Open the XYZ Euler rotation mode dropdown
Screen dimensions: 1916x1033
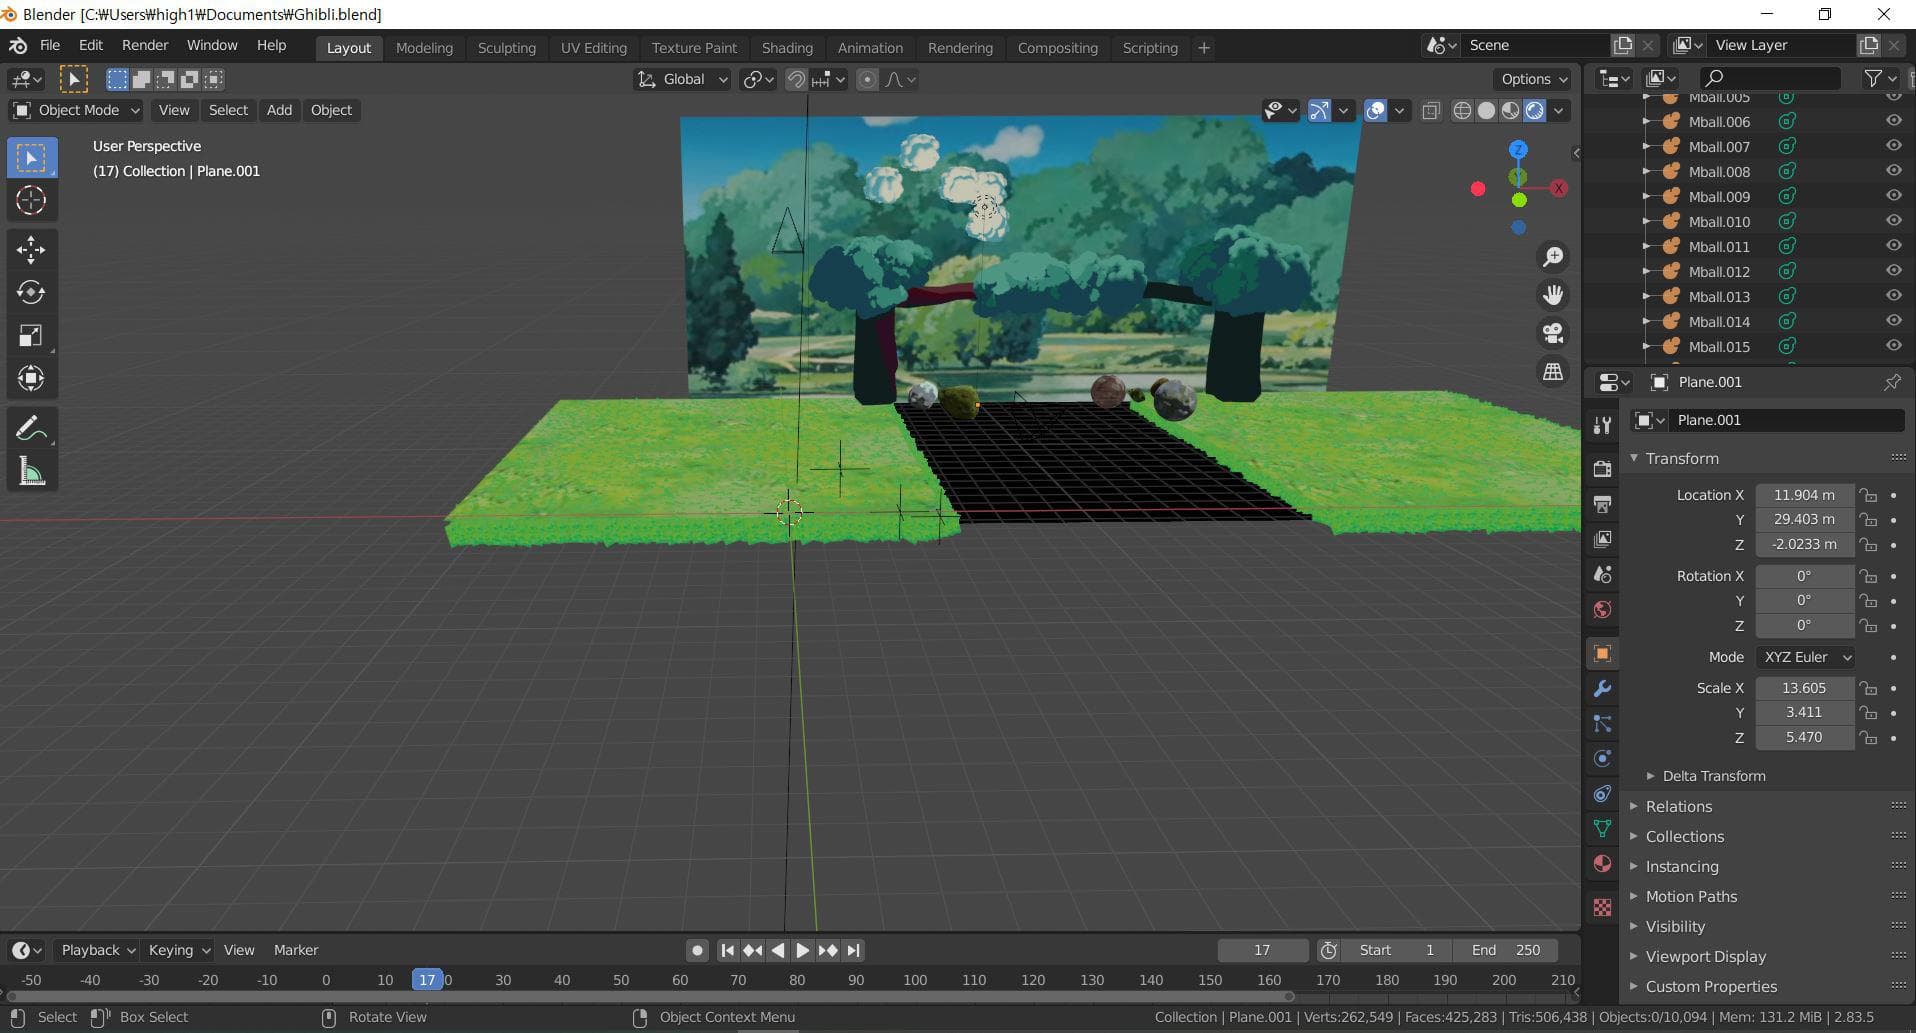coord(1806,657)
